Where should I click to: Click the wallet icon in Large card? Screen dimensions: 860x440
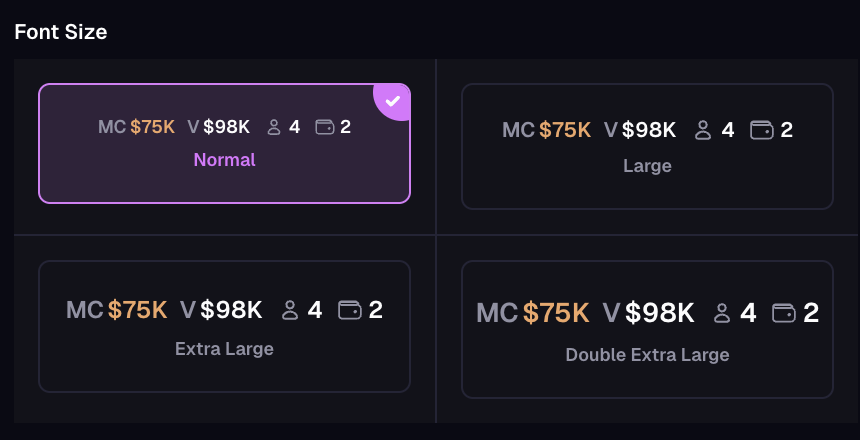(762, 130)
